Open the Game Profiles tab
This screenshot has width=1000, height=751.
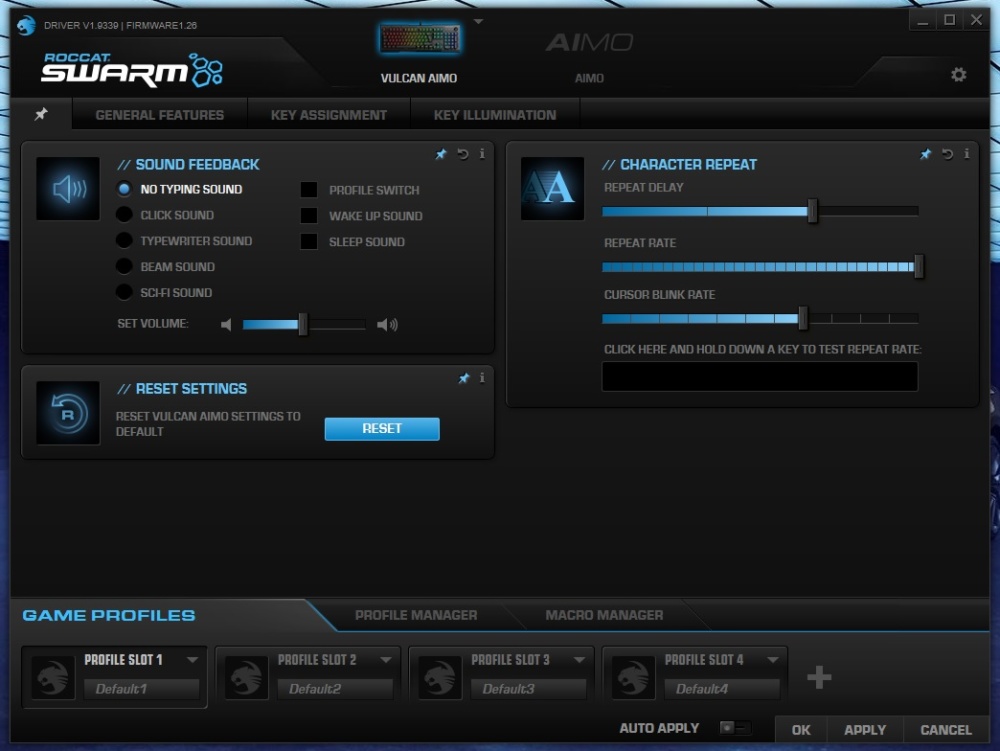coord(109,615)
